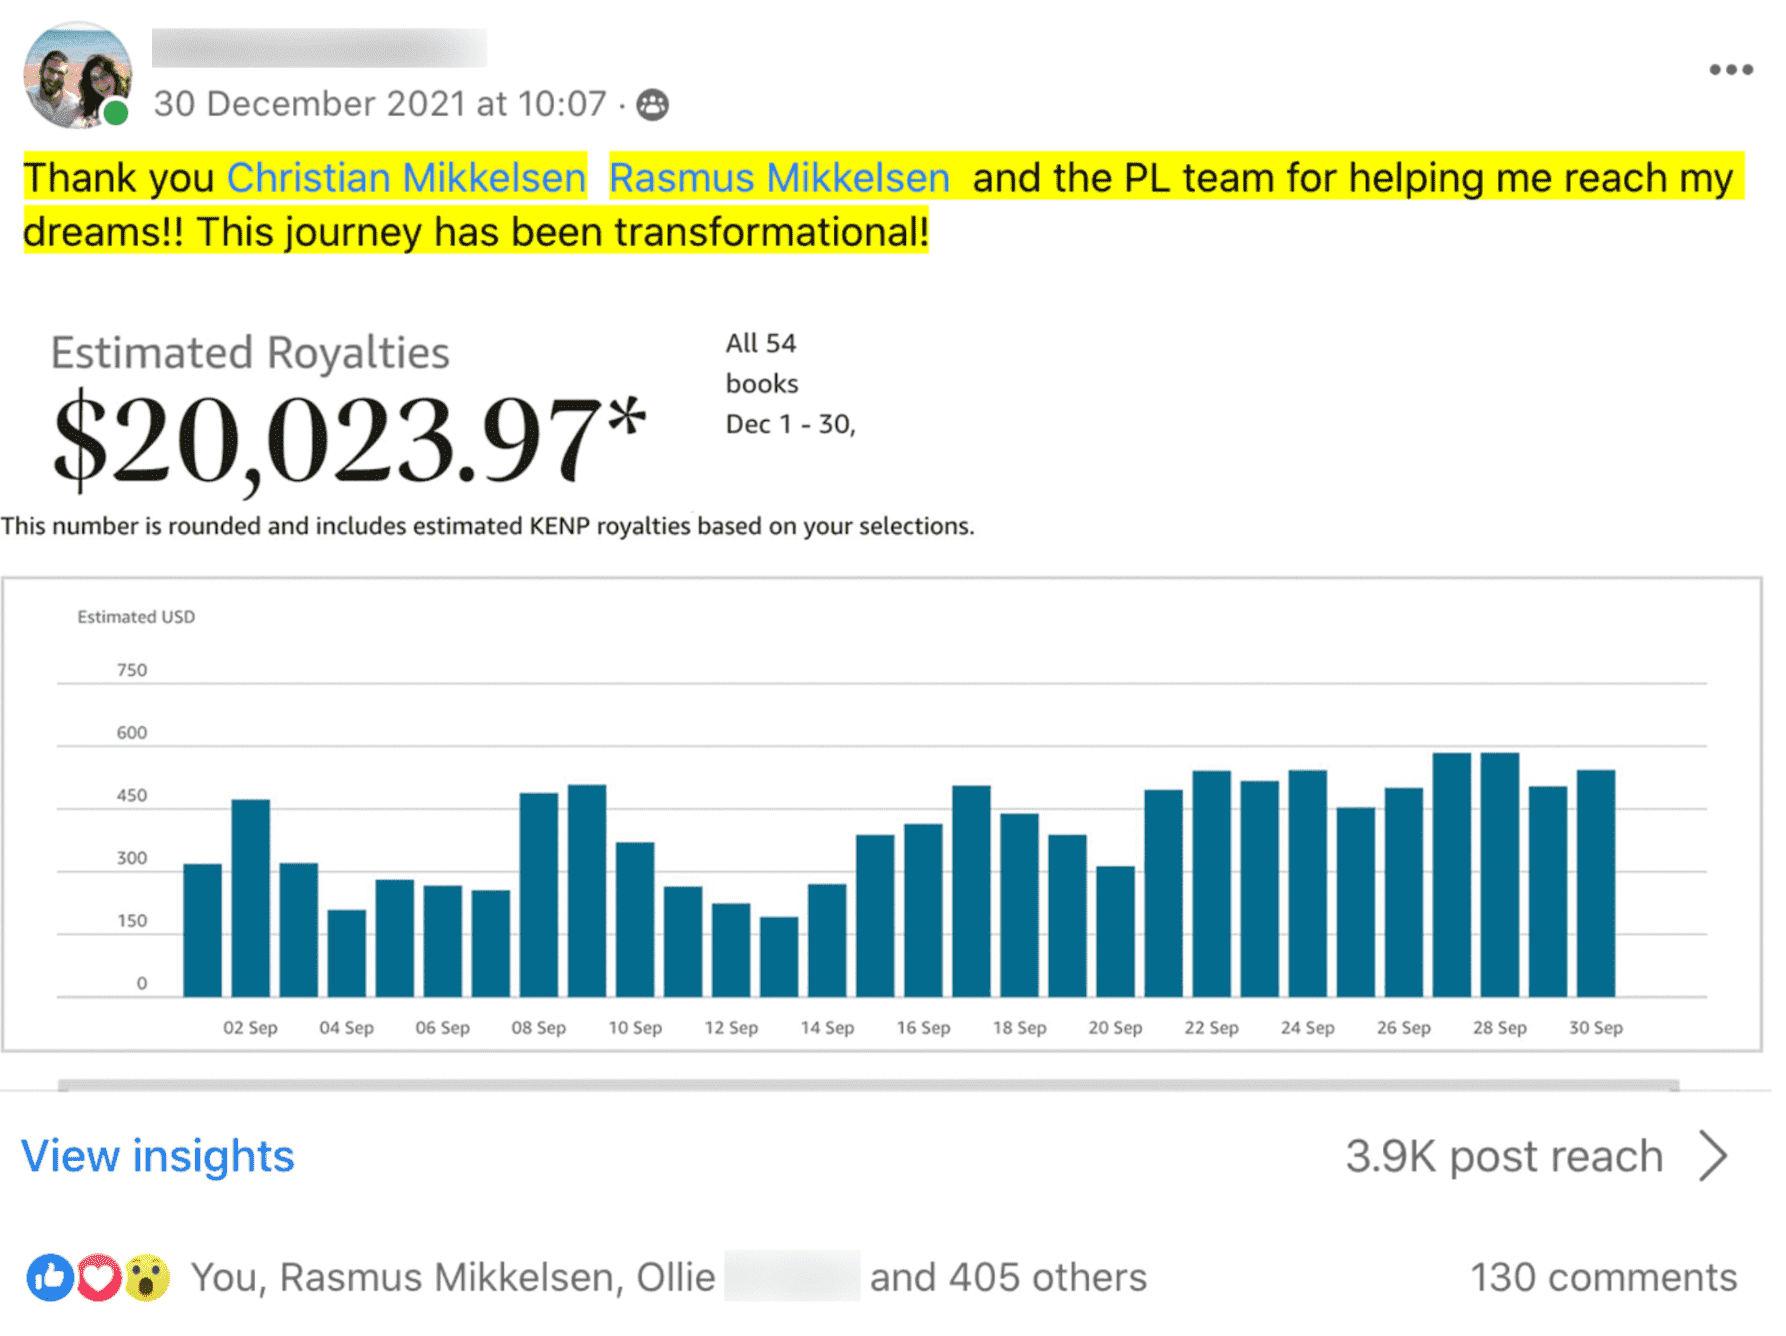Open Rasmus Mikkelsen's tagged profile in post text
Screen dimensions: 1786x1336
click(x=779, y=178)
